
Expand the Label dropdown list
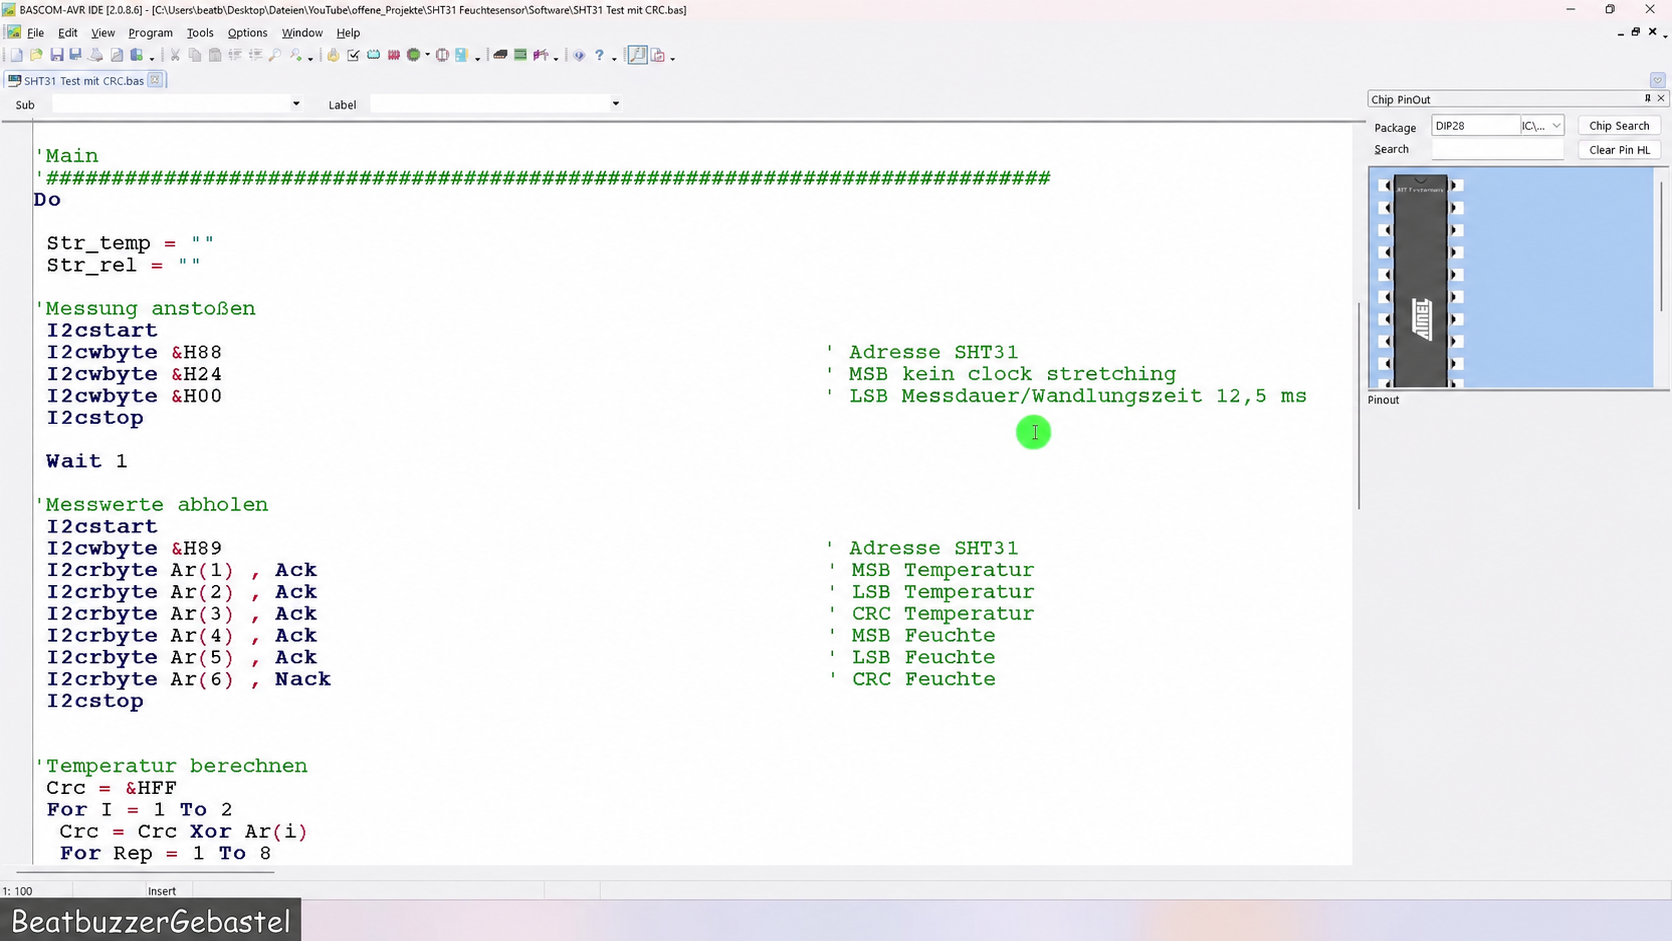click(x=616, y=104)
